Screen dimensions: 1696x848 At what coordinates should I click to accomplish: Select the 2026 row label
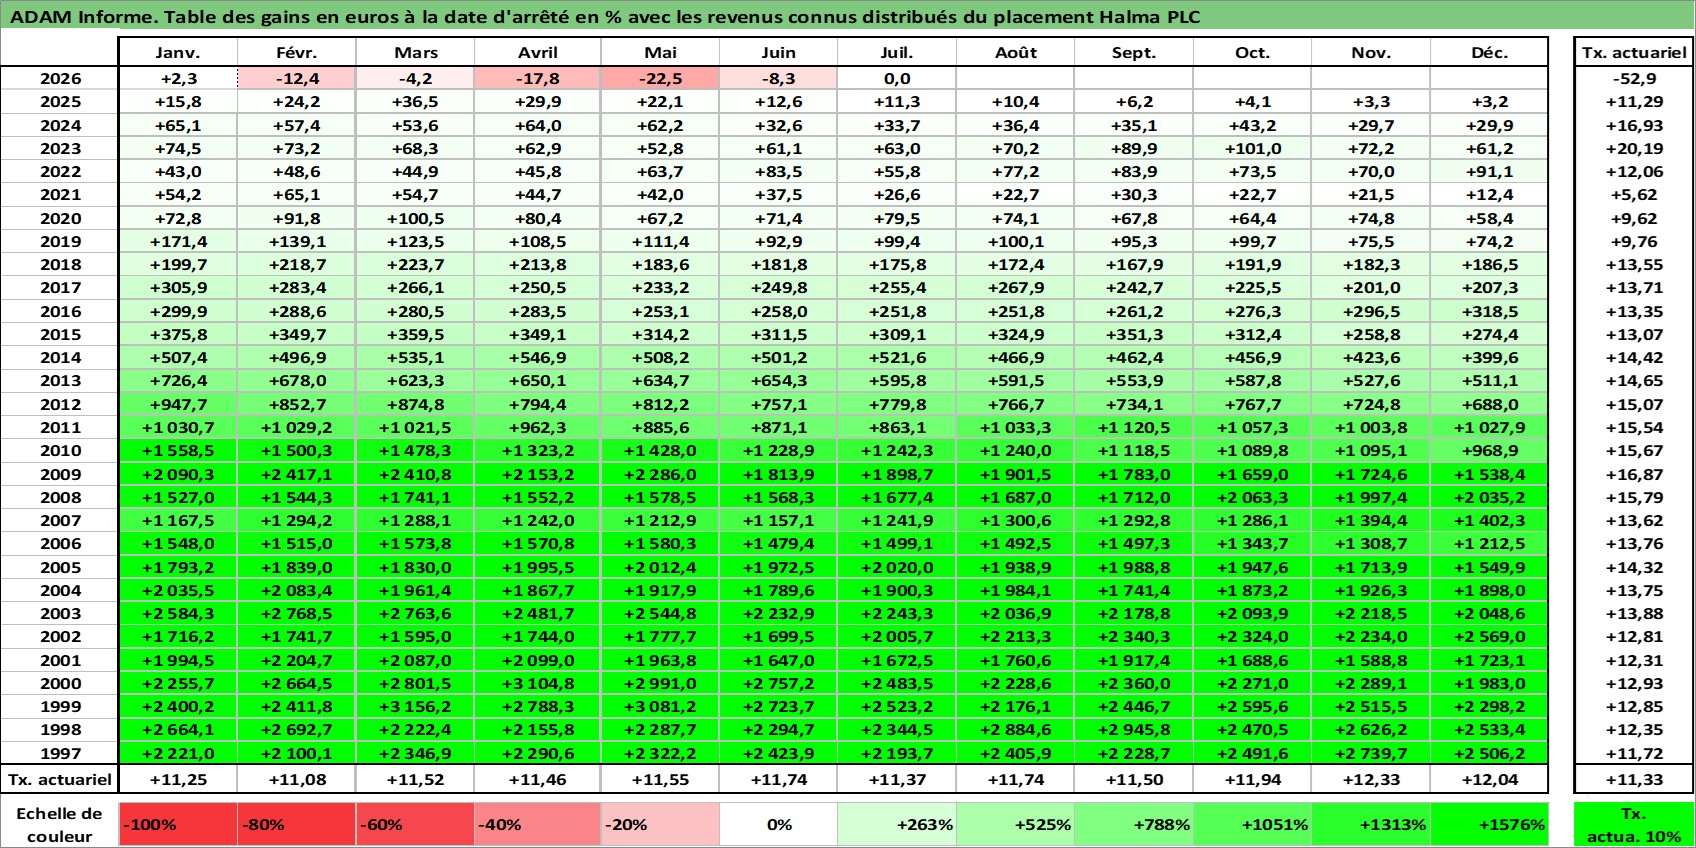[x=60, y=79]
